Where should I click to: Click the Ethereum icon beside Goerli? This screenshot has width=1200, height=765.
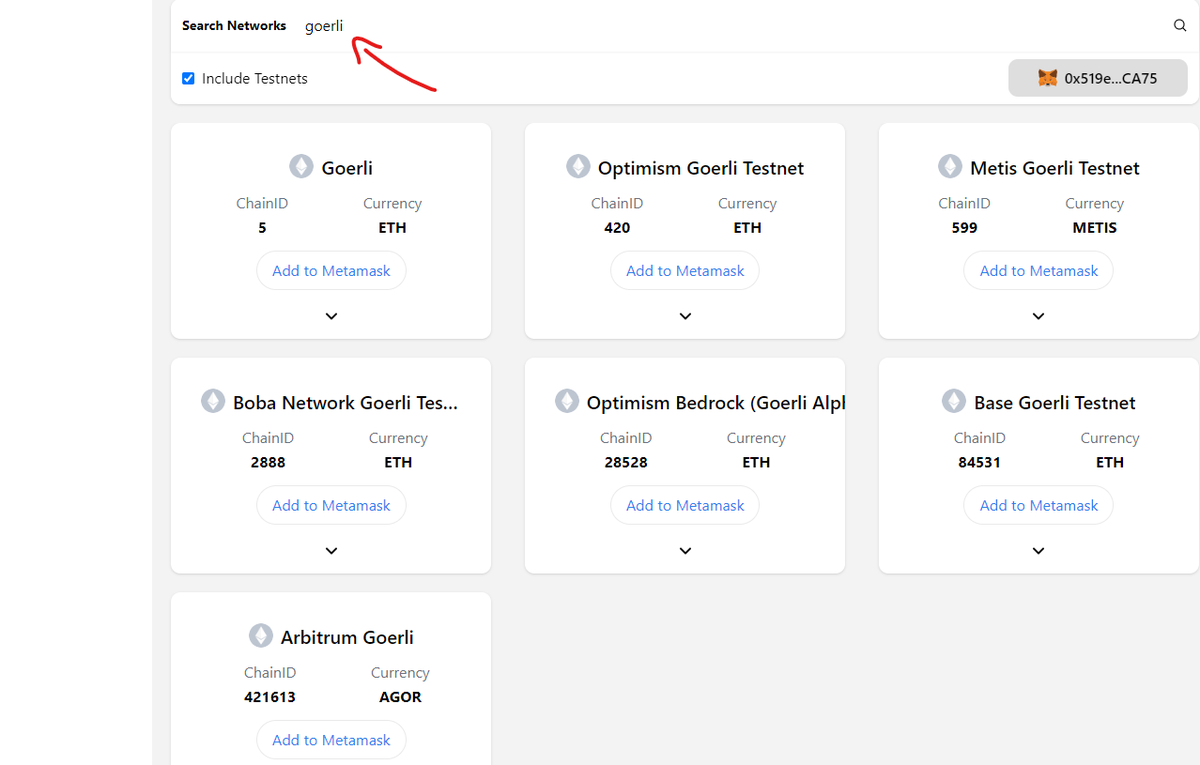pos(301,166)
